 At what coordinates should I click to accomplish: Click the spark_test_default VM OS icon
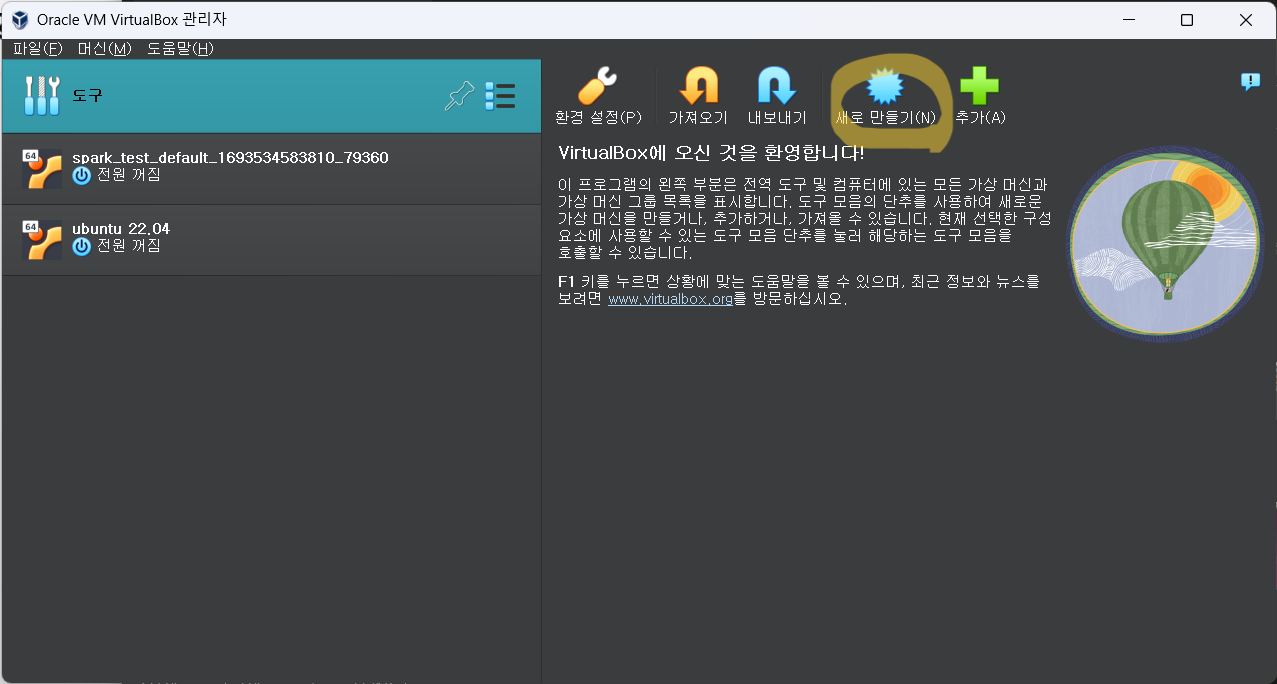pyautogui.click(x=42, y=169)
